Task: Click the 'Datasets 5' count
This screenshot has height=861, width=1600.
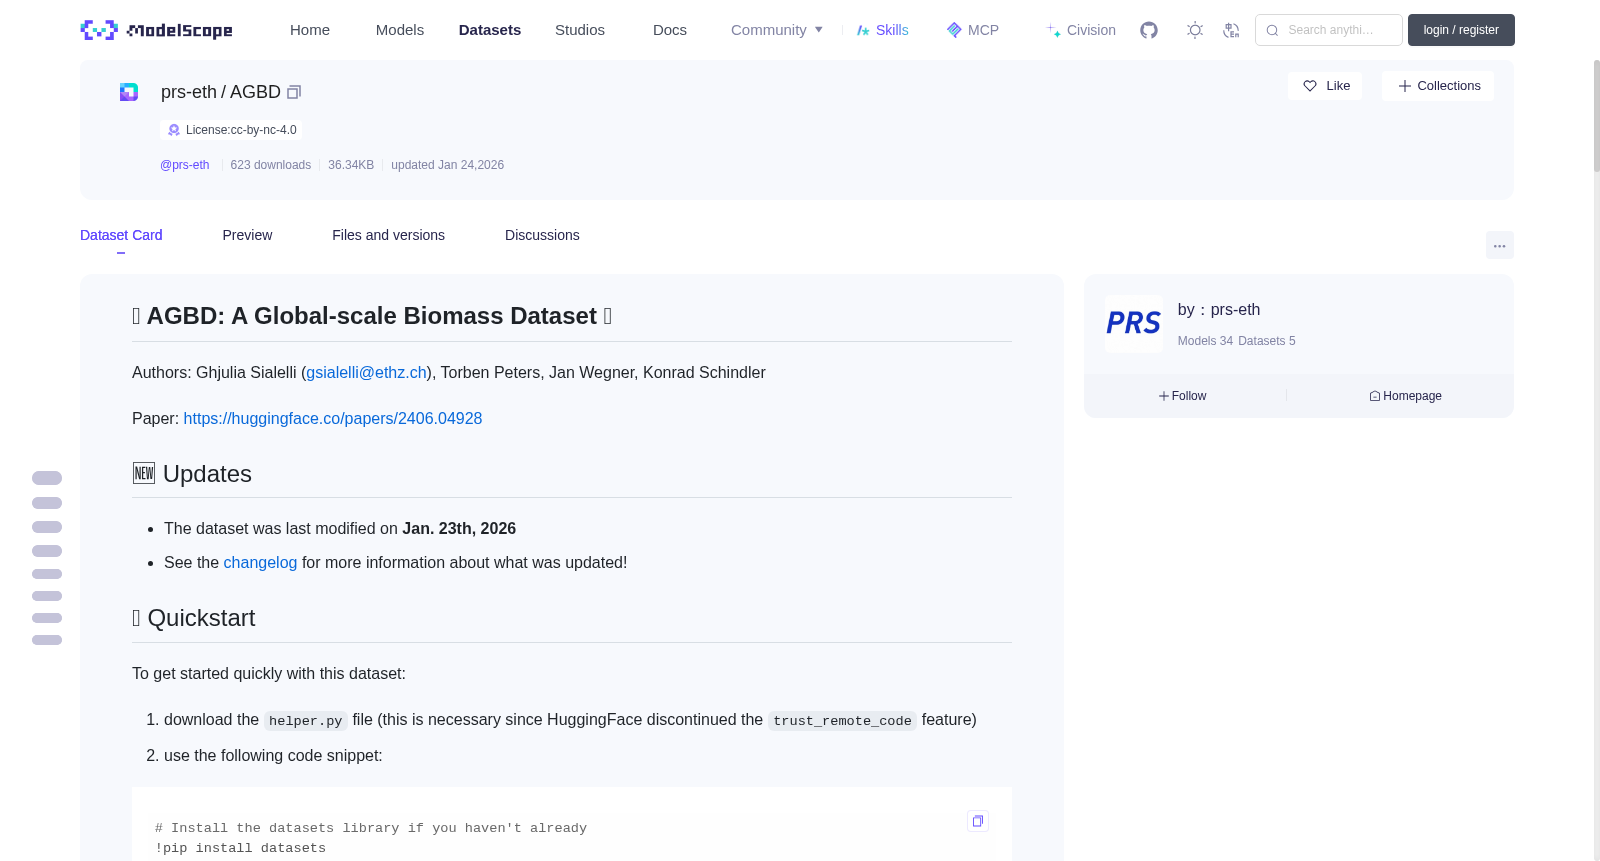Action: point(1267,341)
